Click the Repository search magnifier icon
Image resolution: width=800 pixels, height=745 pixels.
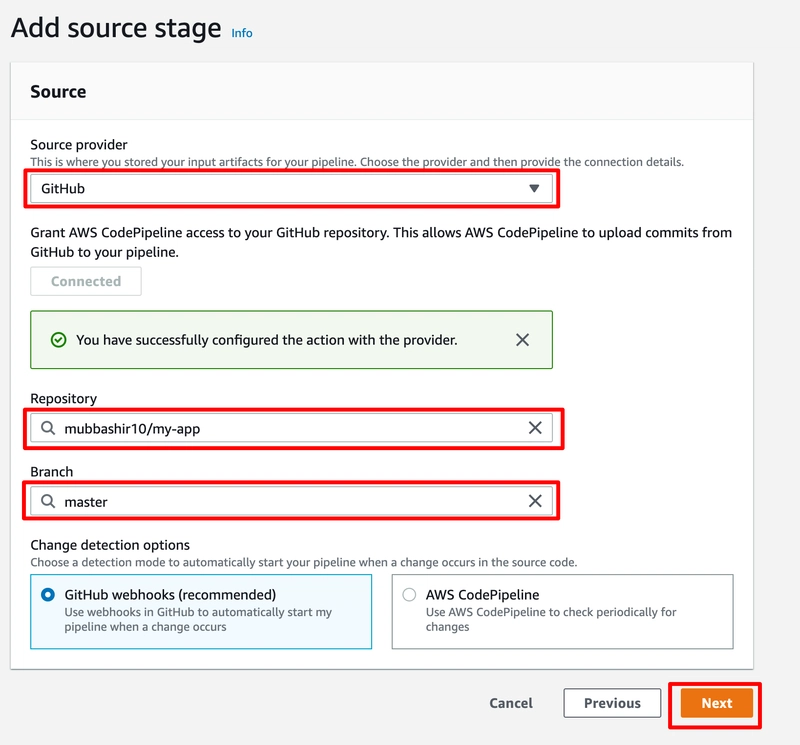pos(48,428)
